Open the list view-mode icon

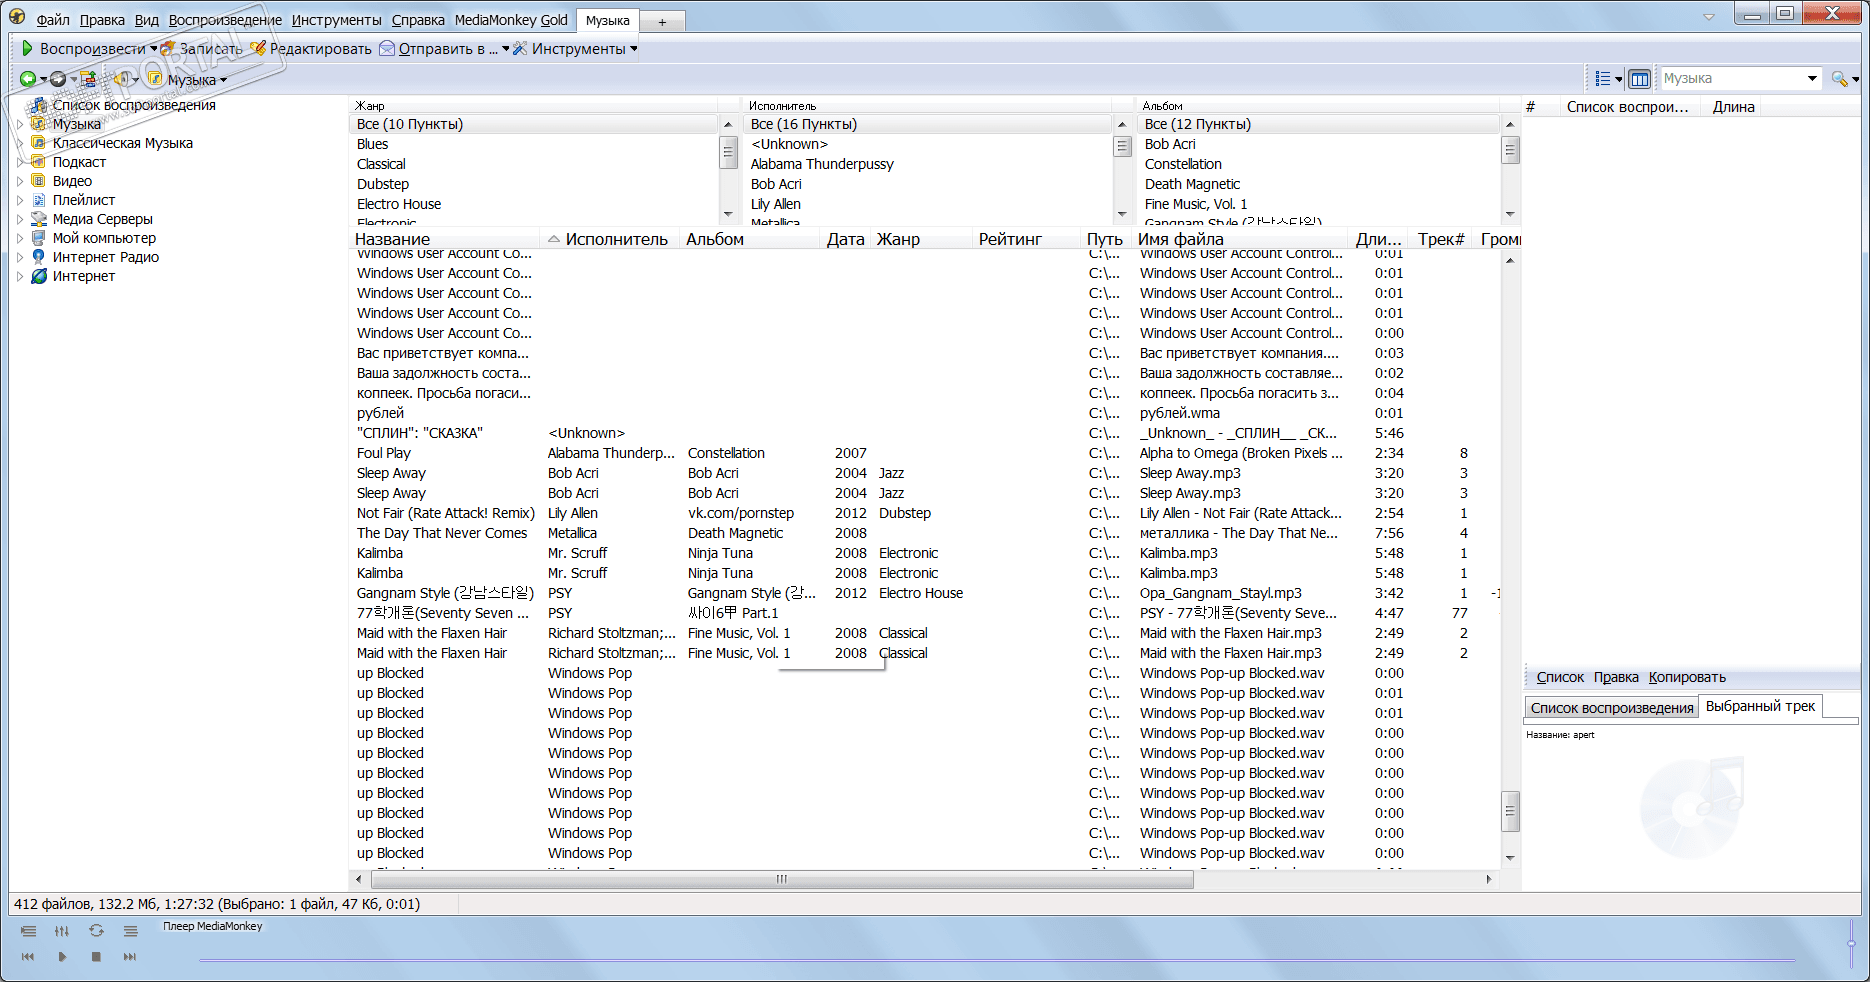click(x=1603, y=79)
